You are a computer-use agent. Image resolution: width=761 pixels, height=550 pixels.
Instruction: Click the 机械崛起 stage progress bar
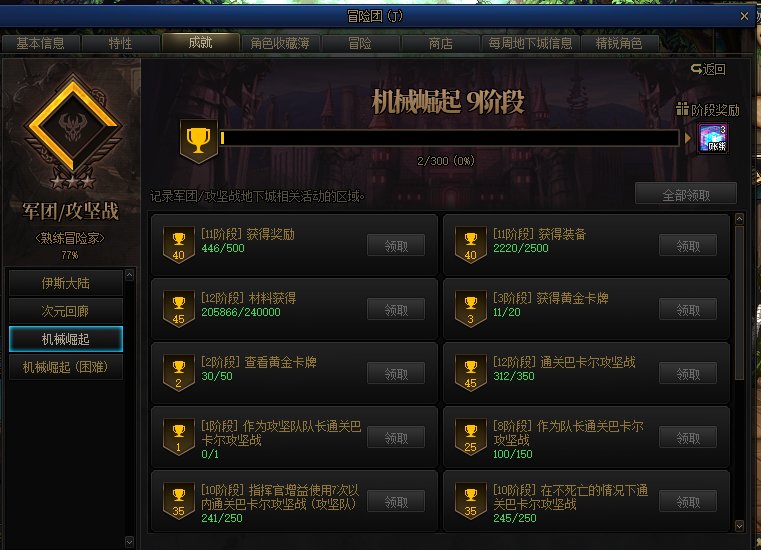pos(449,138)
